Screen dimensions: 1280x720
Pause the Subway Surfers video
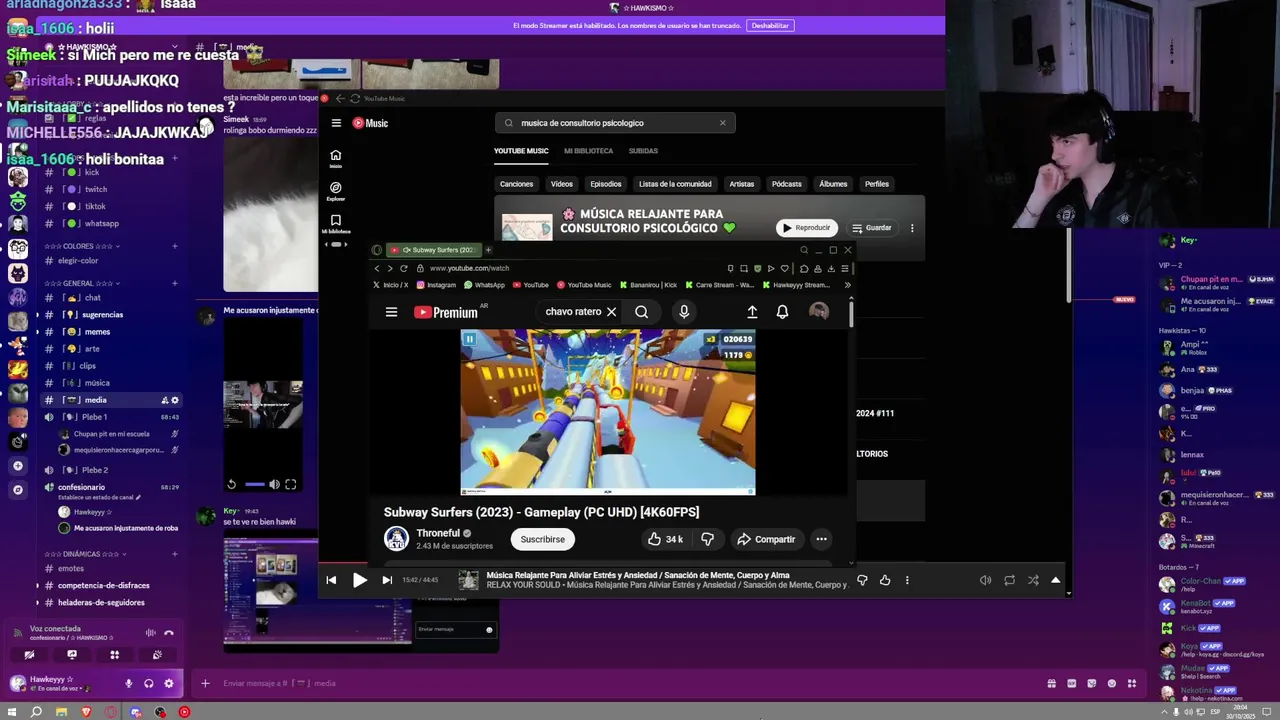tap(469, 339)
